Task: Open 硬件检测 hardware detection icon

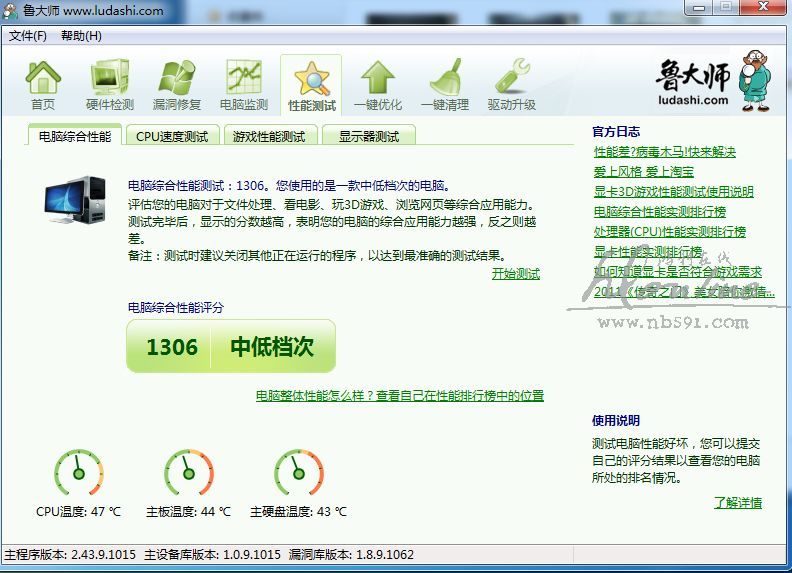Action: [110, 85]
